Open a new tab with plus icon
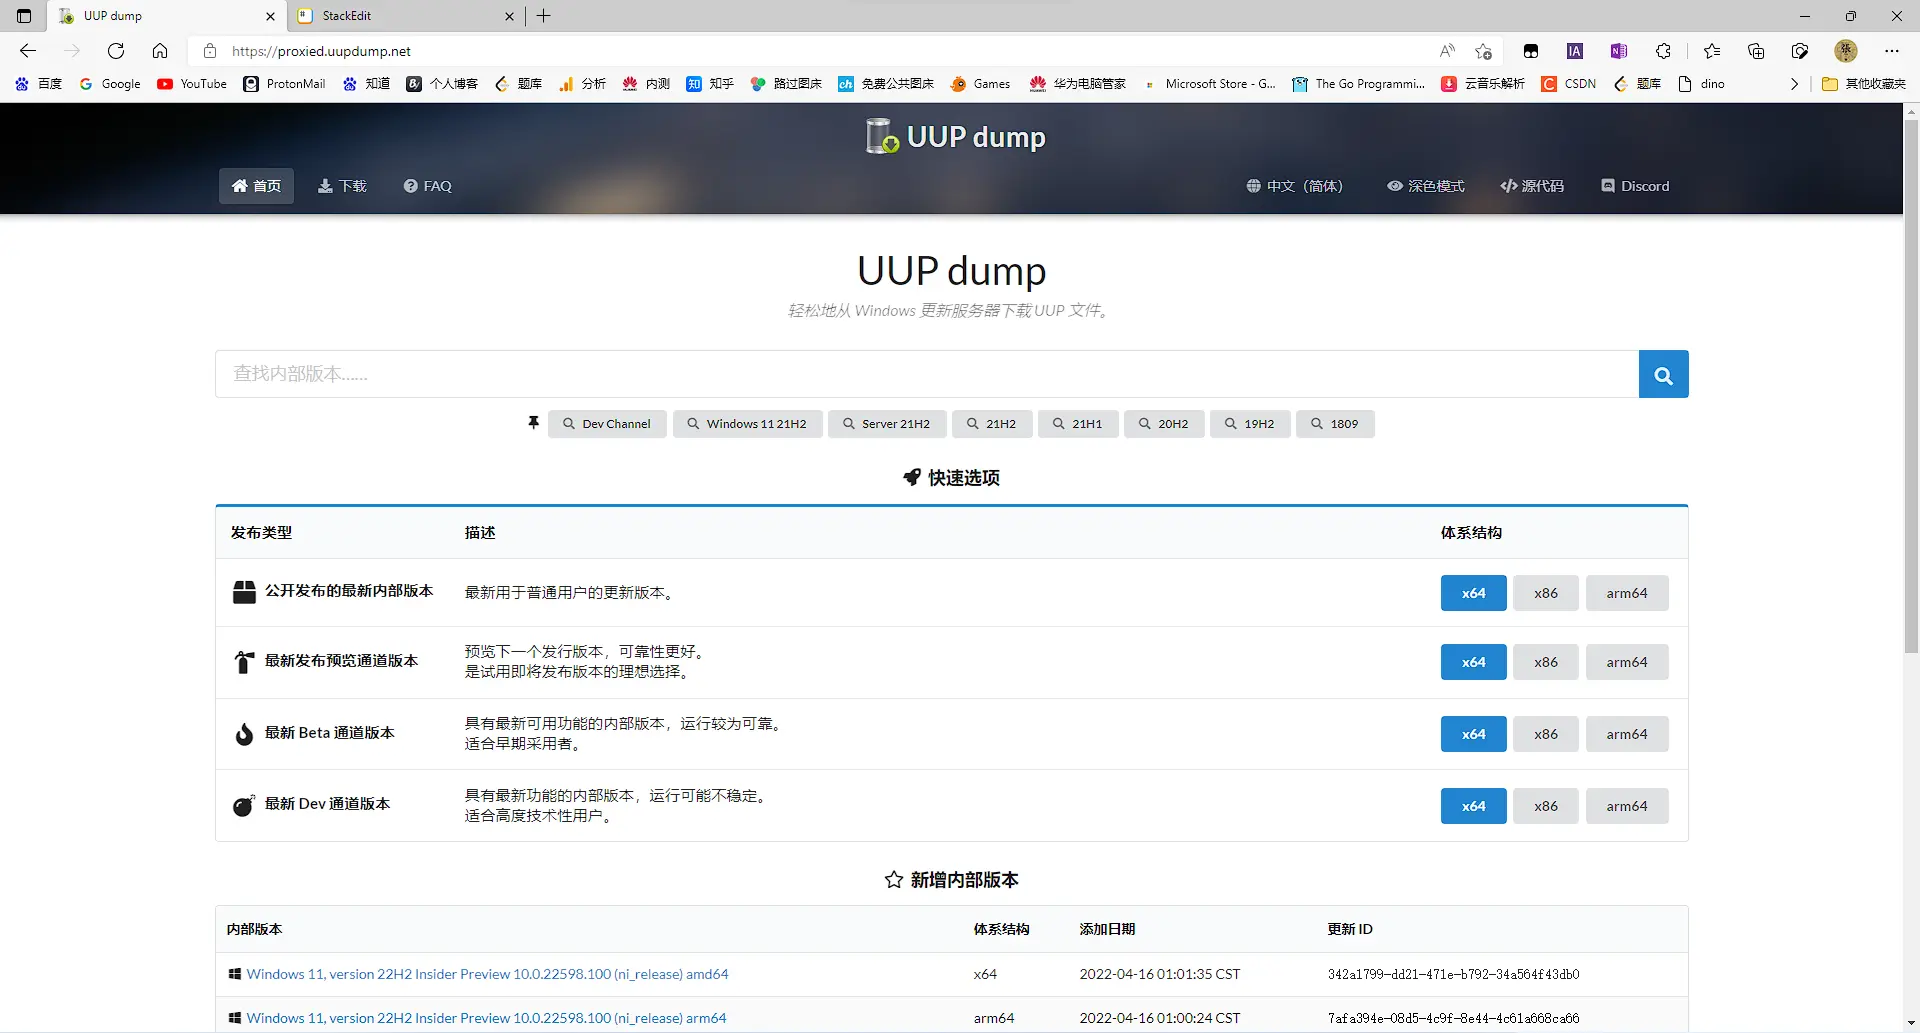The image size is (1920, 1033). (x=543, y=16)
